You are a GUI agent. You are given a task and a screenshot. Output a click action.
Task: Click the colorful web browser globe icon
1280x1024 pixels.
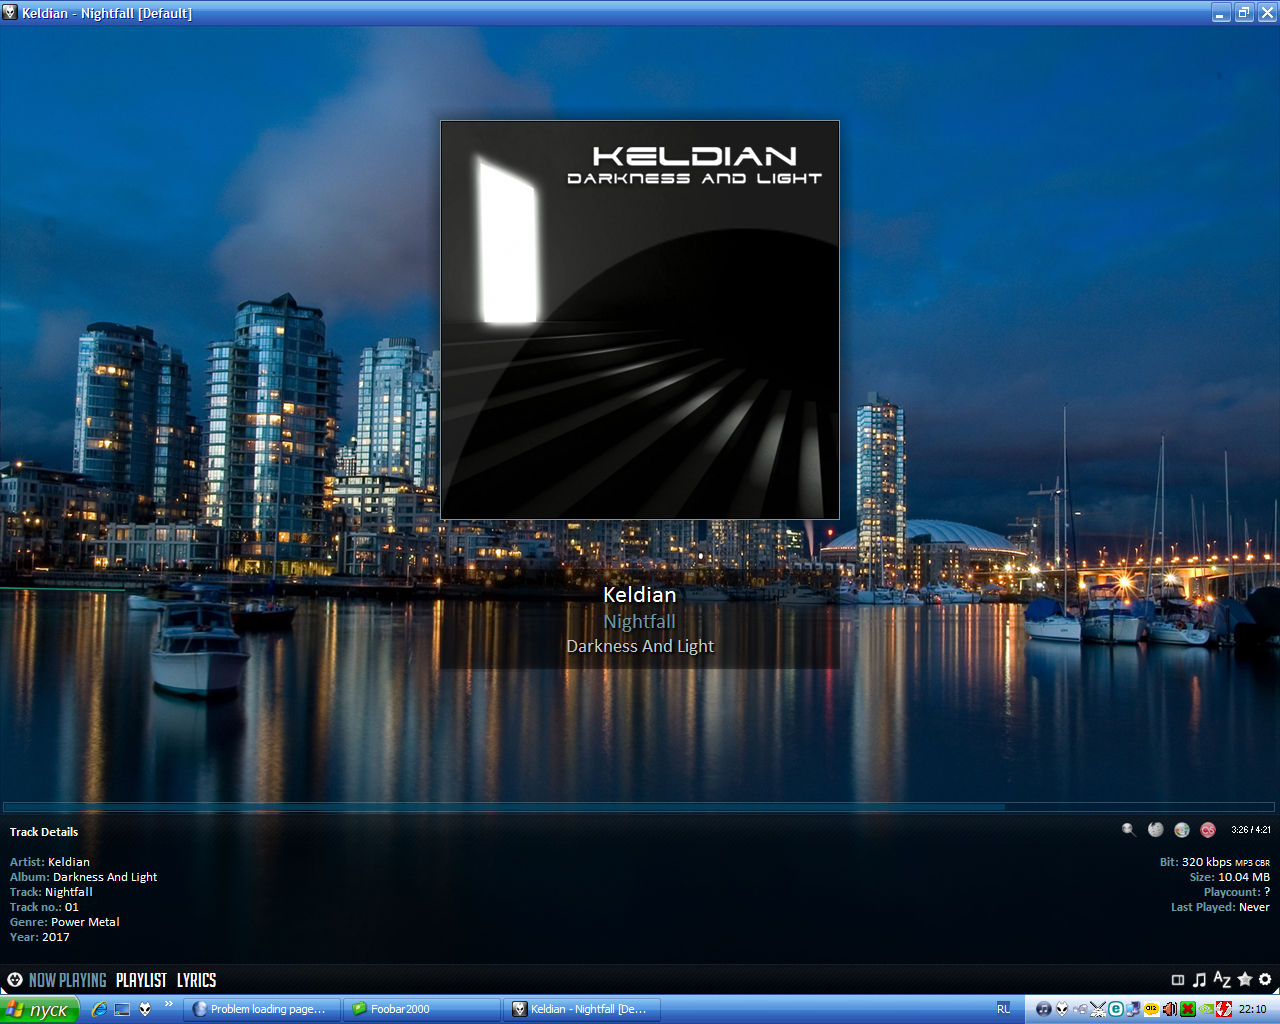pyautogui.click(x=1182, y=829)
